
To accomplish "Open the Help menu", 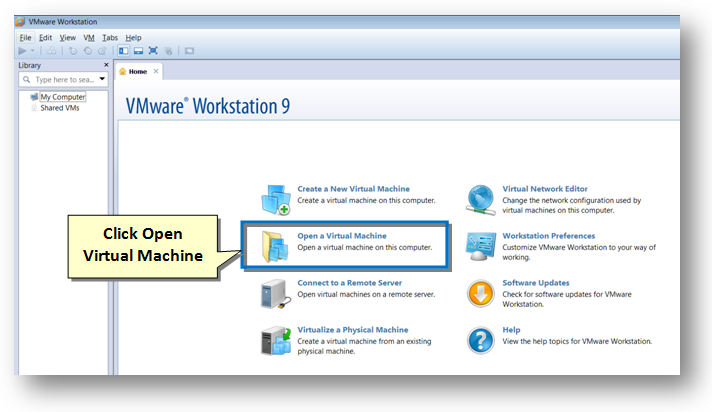I will pyautogui.click(x=134, y=38).
